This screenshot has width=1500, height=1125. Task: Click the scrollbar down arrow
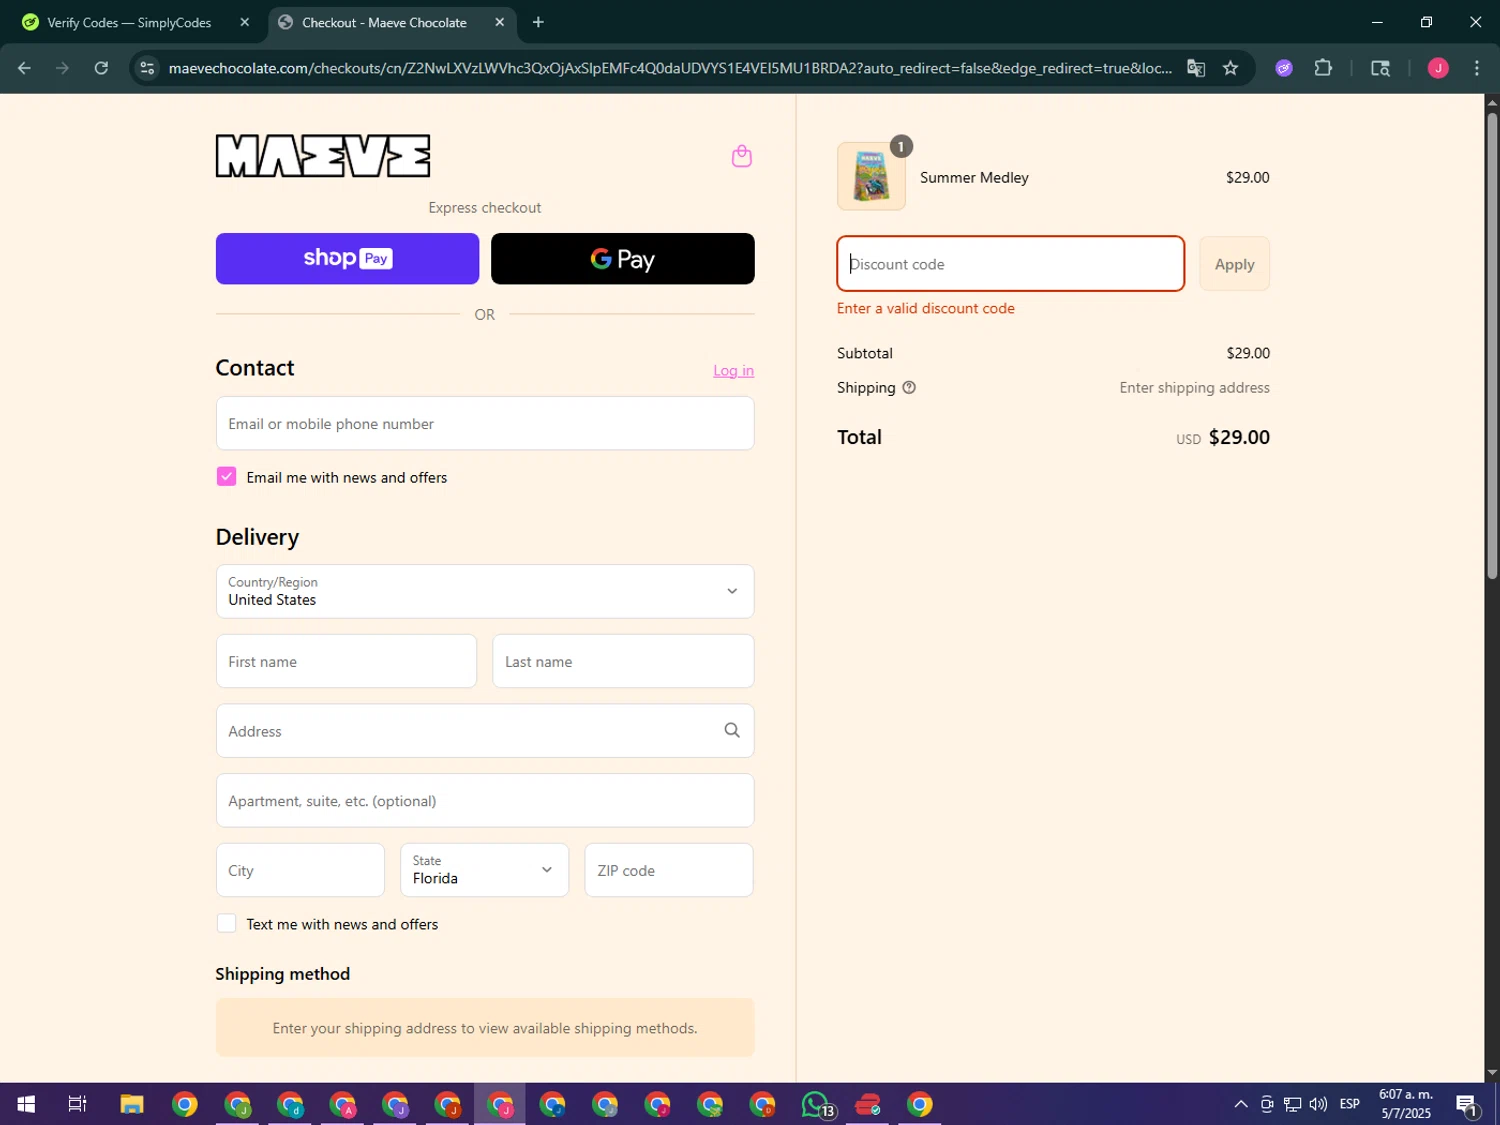pos(1491,1073)
